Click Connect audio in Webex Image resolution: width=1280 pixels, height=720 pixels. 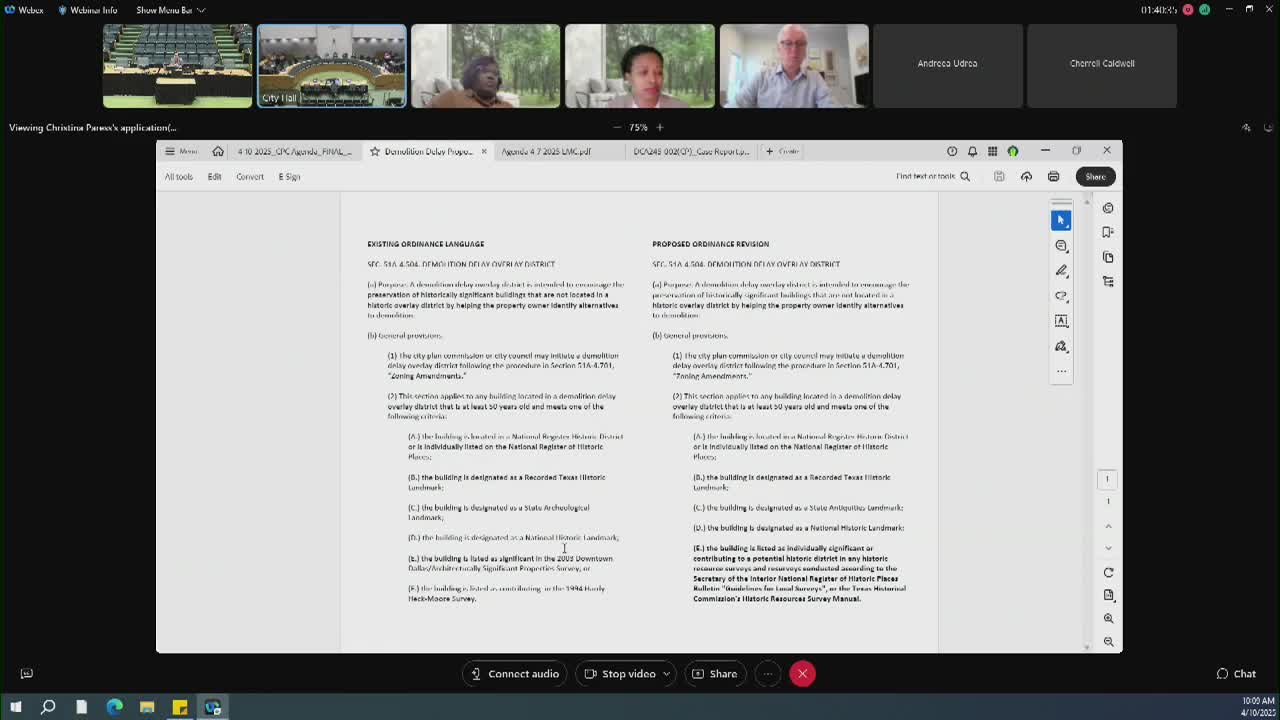click(515, 673)
